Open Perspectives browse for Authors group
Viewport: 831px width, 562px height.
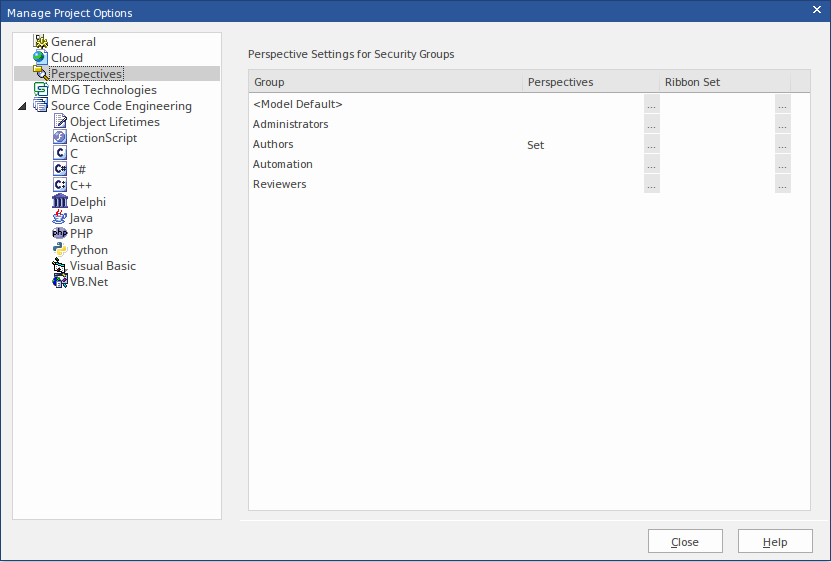[652, 145]
